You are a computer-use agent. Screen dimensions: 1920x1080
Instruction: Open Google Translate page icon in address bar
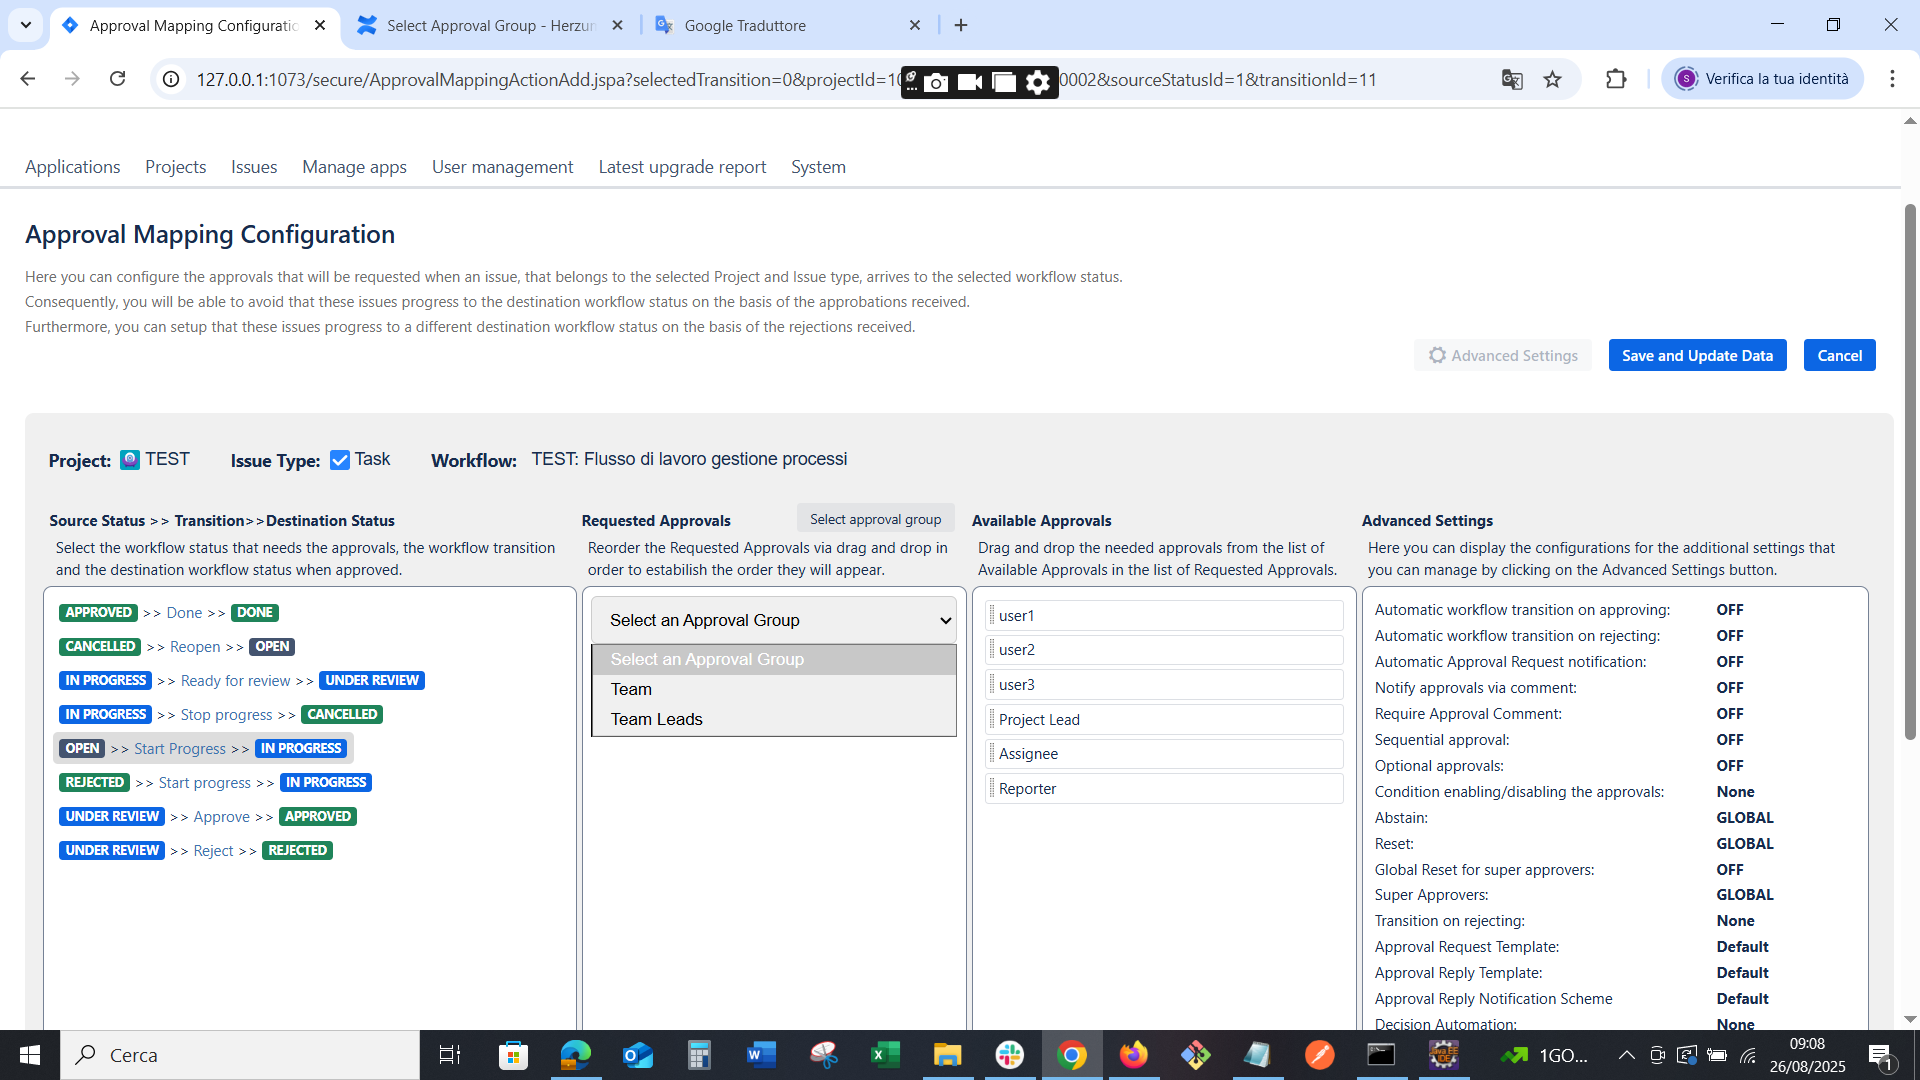[1512, 80]
